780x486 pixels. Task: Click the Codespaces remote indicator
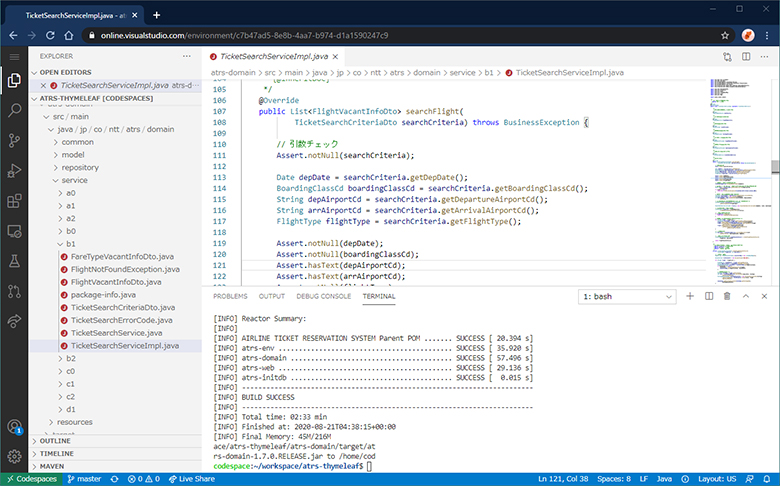[x=31, y=479]
